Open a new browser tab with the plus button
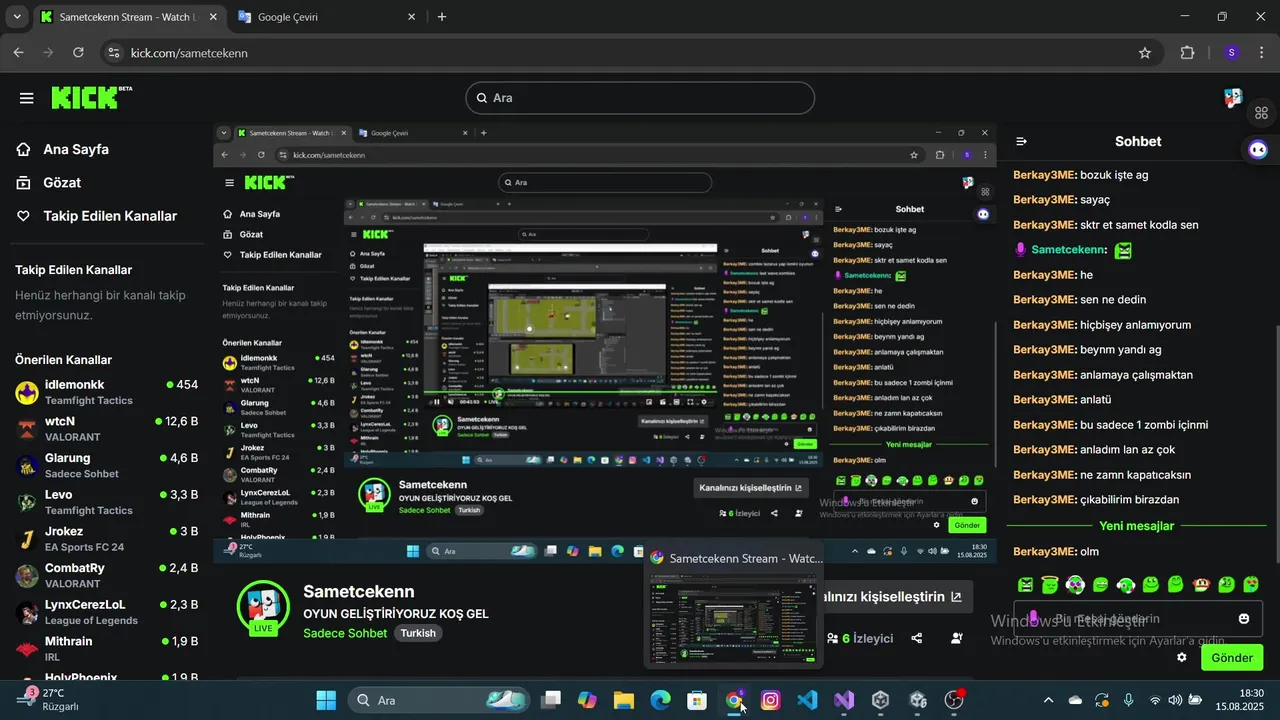Image resolution: width=1280 pixels, height=720 pixels. [442, 17]
